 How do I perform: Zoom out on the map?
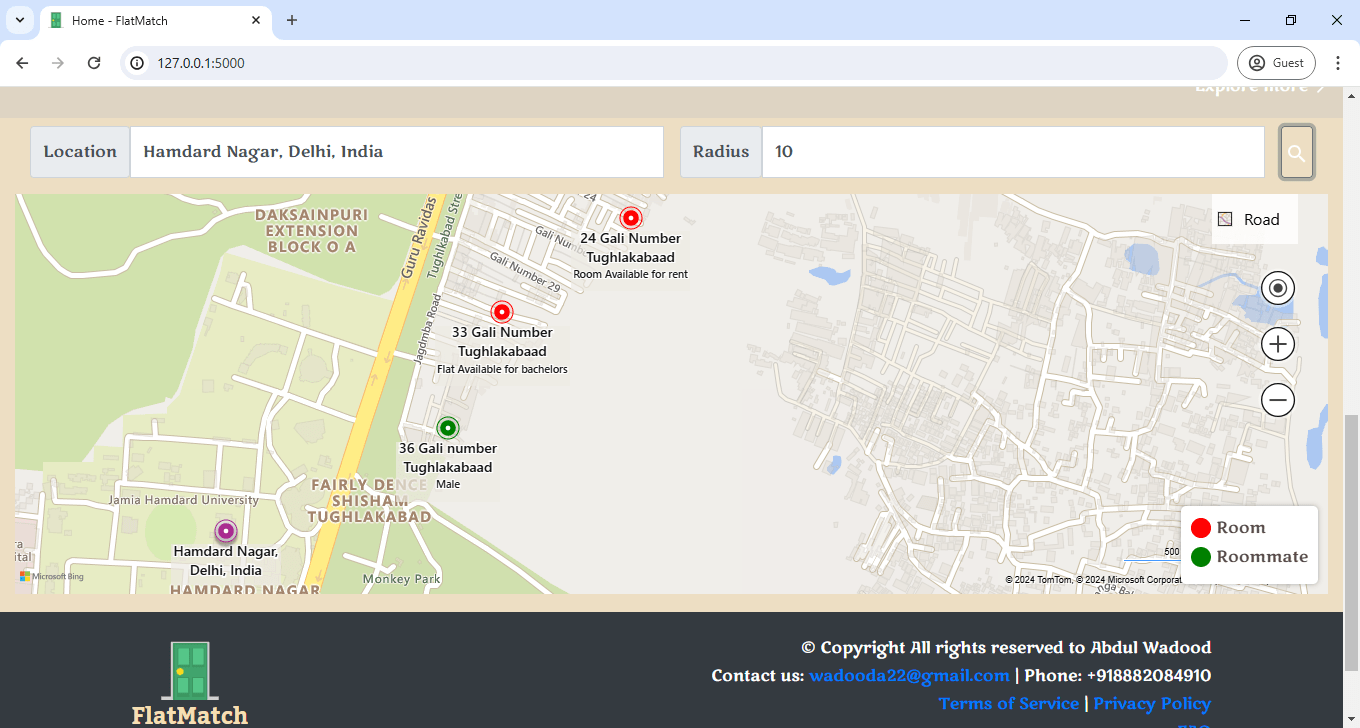(x=1278, y=400)
